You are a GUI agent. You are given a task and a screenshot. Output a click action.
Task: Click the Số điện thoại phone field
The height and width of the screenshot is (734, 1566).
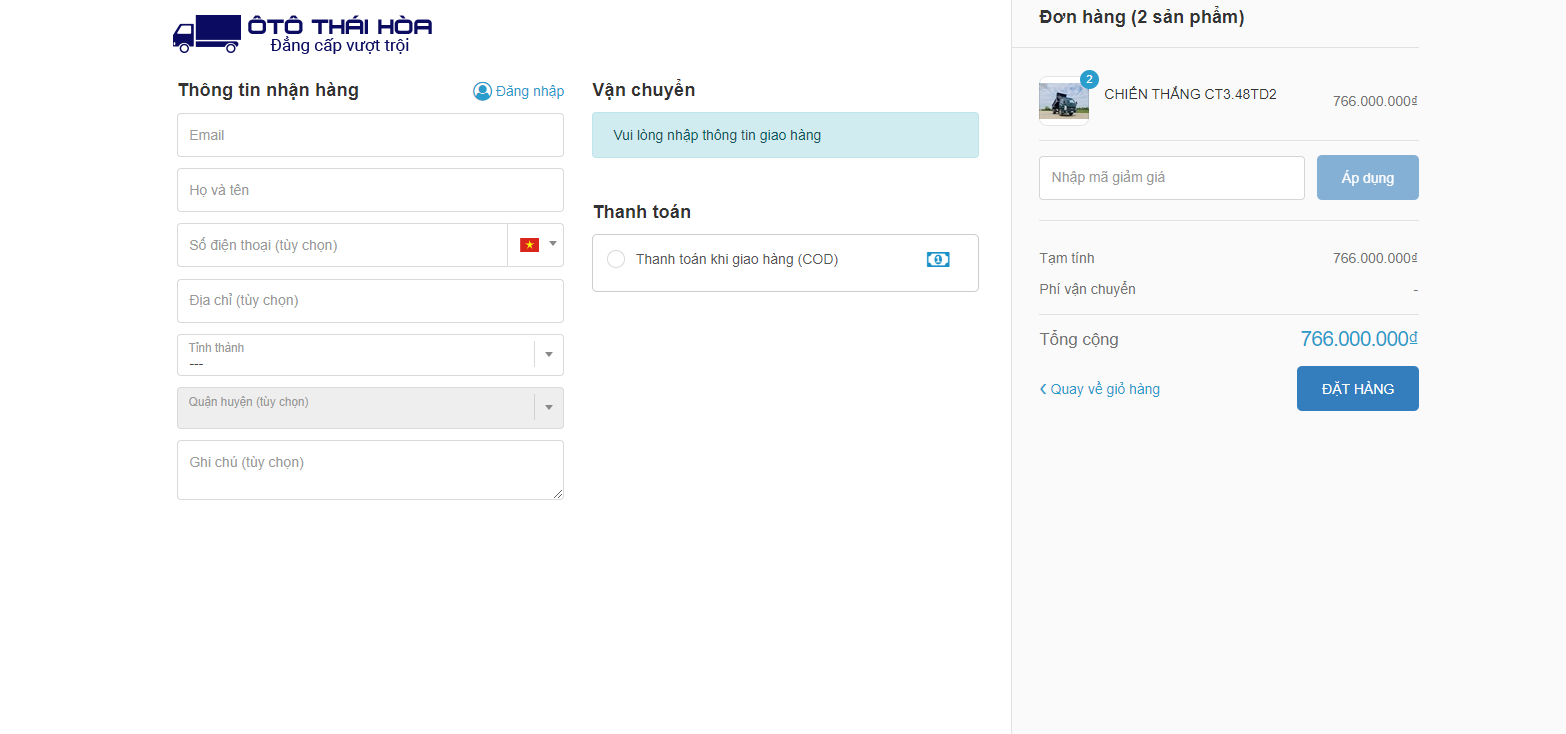tap(342, 245)
